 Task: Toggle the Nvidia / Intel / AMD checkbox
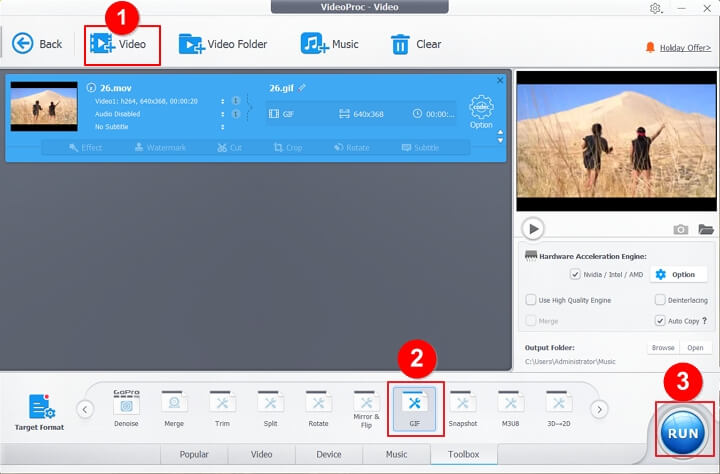point(575,274)
